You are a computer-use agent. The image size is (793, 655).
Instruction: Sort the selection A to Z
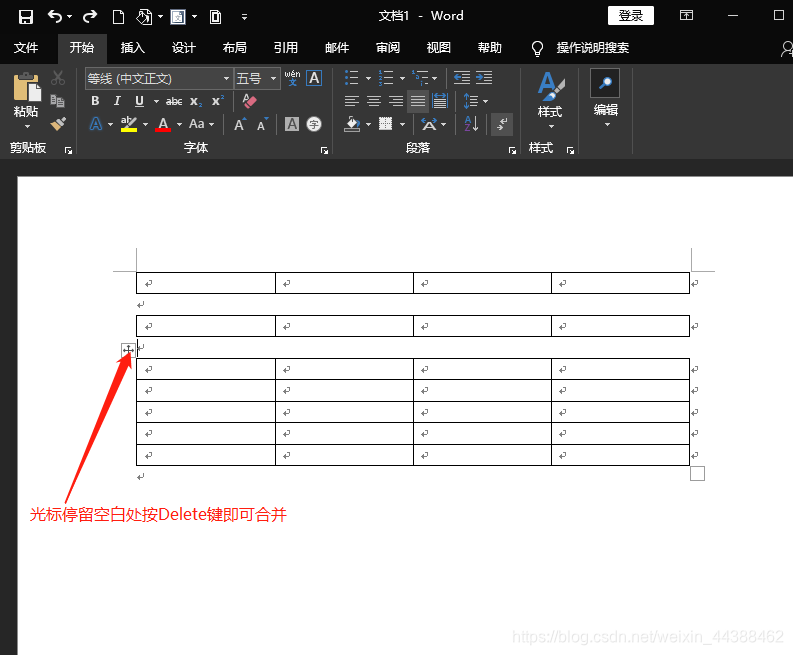[471, 124]
